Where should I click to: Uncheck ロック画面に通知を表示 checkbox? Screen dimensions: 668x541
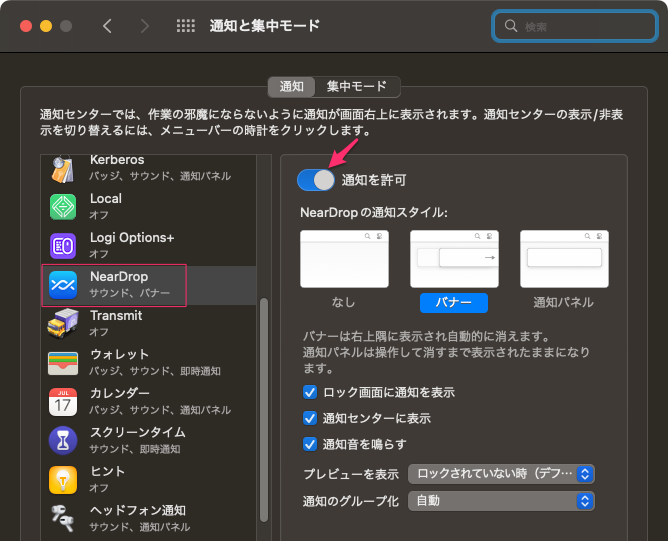point(310,393)
